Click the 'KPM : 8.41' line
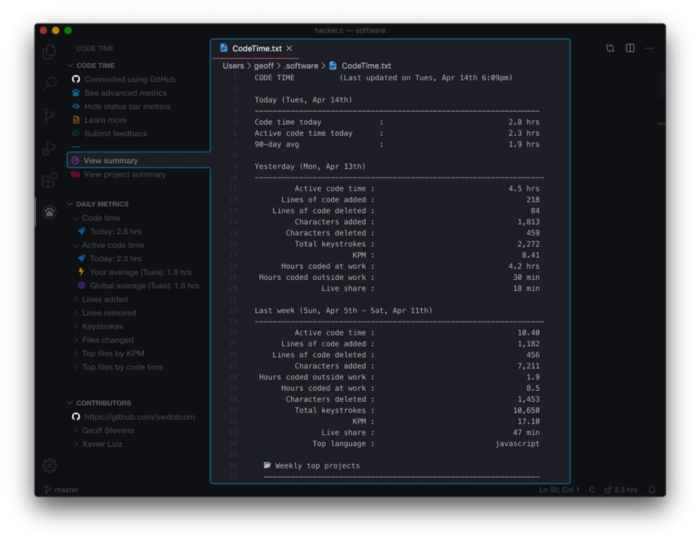The width and height of the screenshot is (700, 542). [x=446, y=255]
